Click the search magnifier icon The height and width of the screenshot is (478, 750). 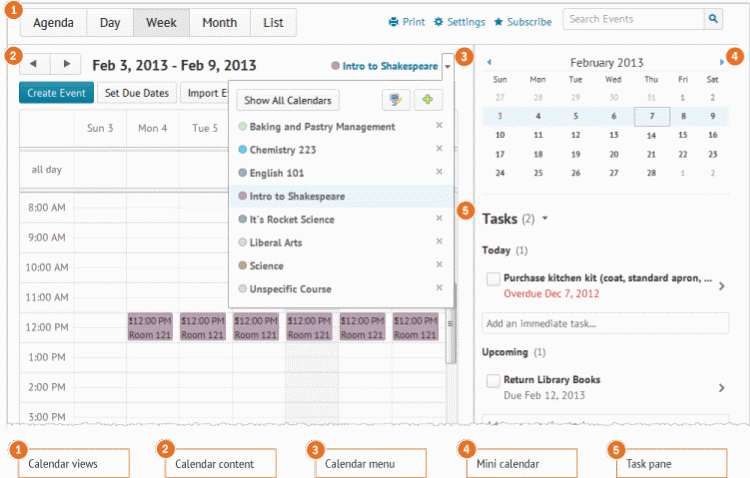pos(713,19)
